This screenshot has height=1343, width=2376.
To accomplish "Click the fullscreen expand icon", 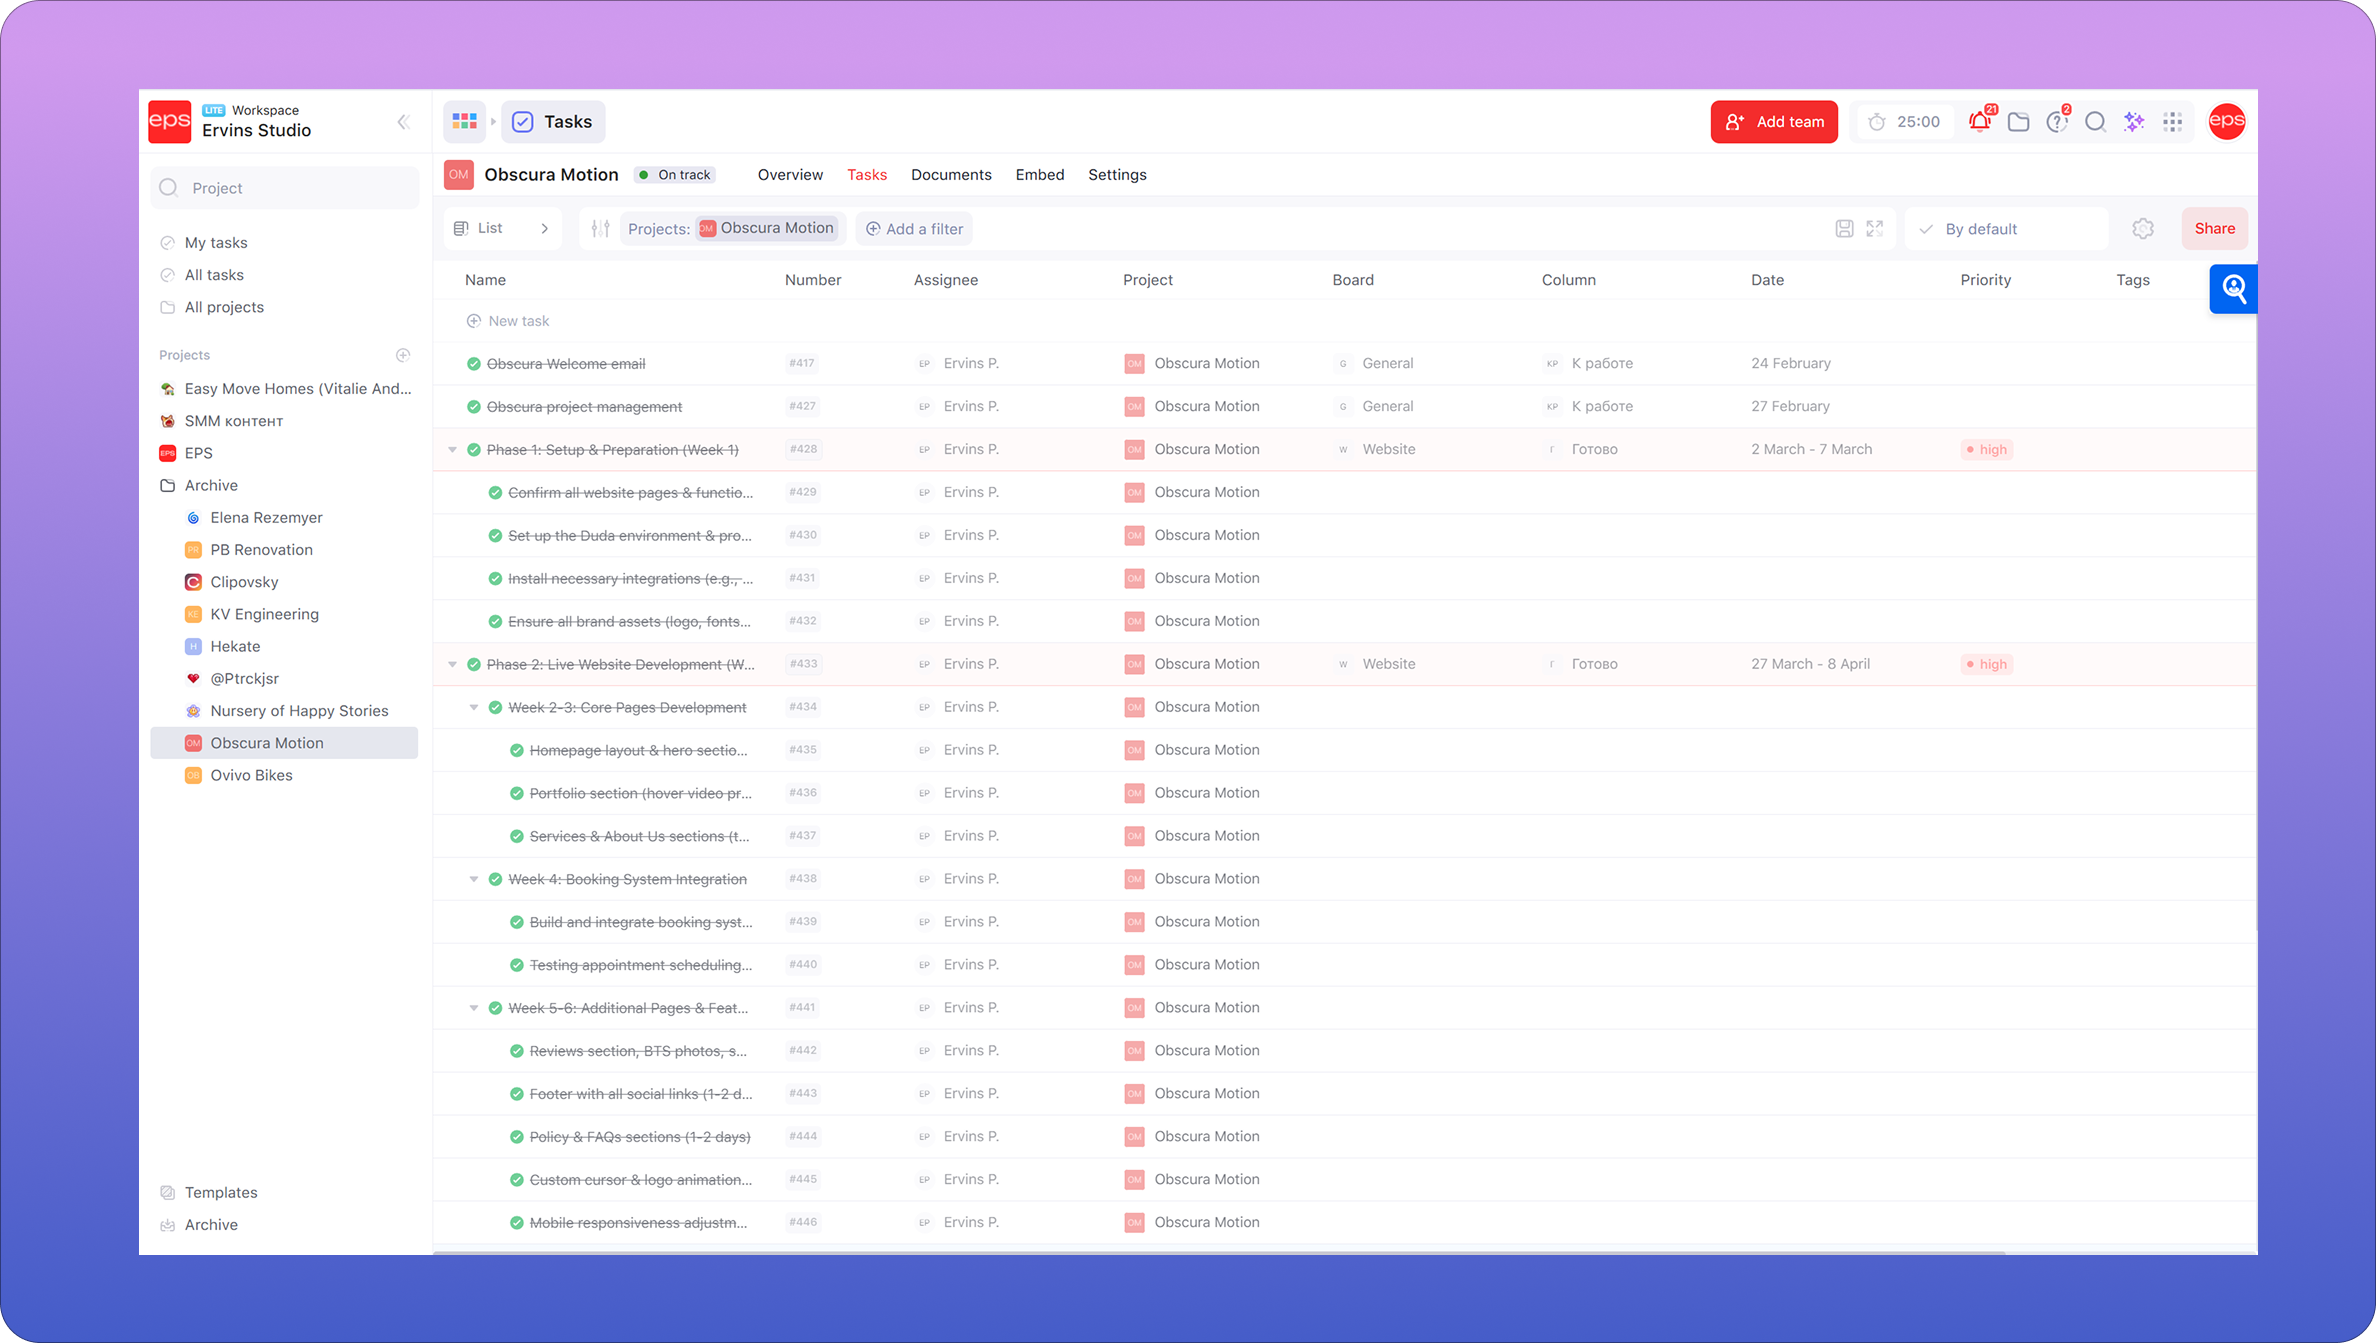I will point(1875,229).
